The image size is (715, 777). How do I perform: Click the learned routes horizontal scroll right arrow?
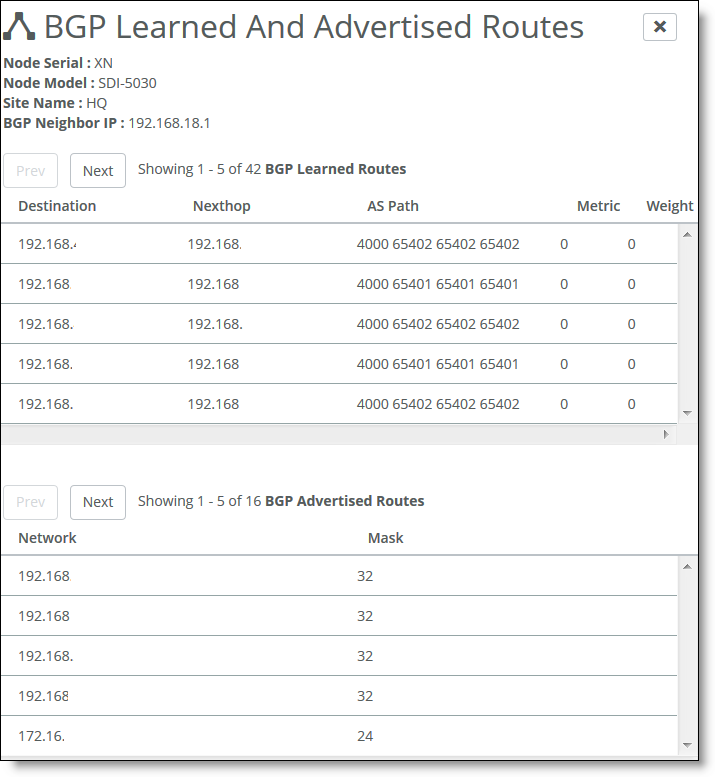(x=666, y=435)
